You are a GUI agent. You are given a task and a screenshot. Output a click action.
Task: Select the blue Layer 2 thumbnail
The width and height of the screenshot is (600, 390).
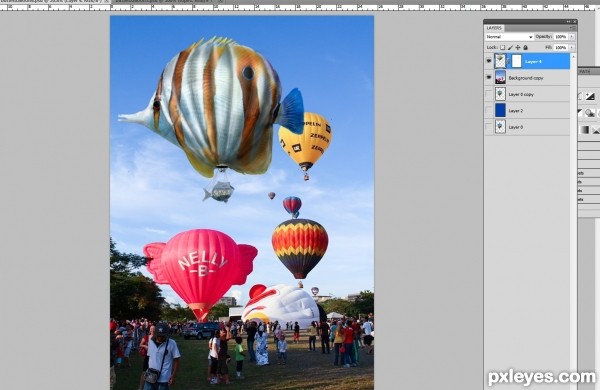click(x=500, y=111)
